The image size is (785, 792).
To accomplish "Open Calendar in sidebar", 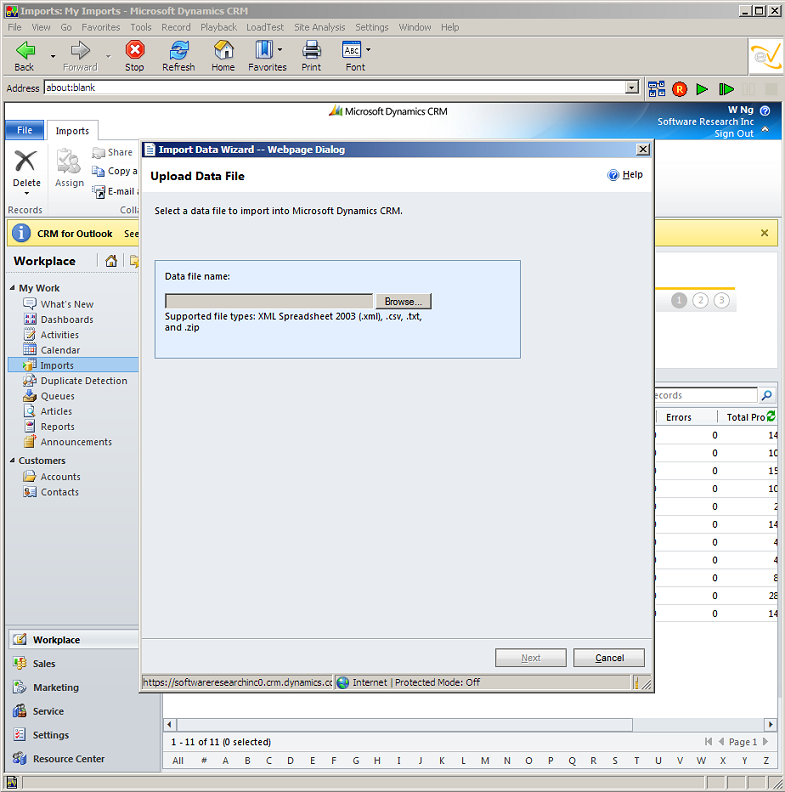I will click(x=60, y=350).
